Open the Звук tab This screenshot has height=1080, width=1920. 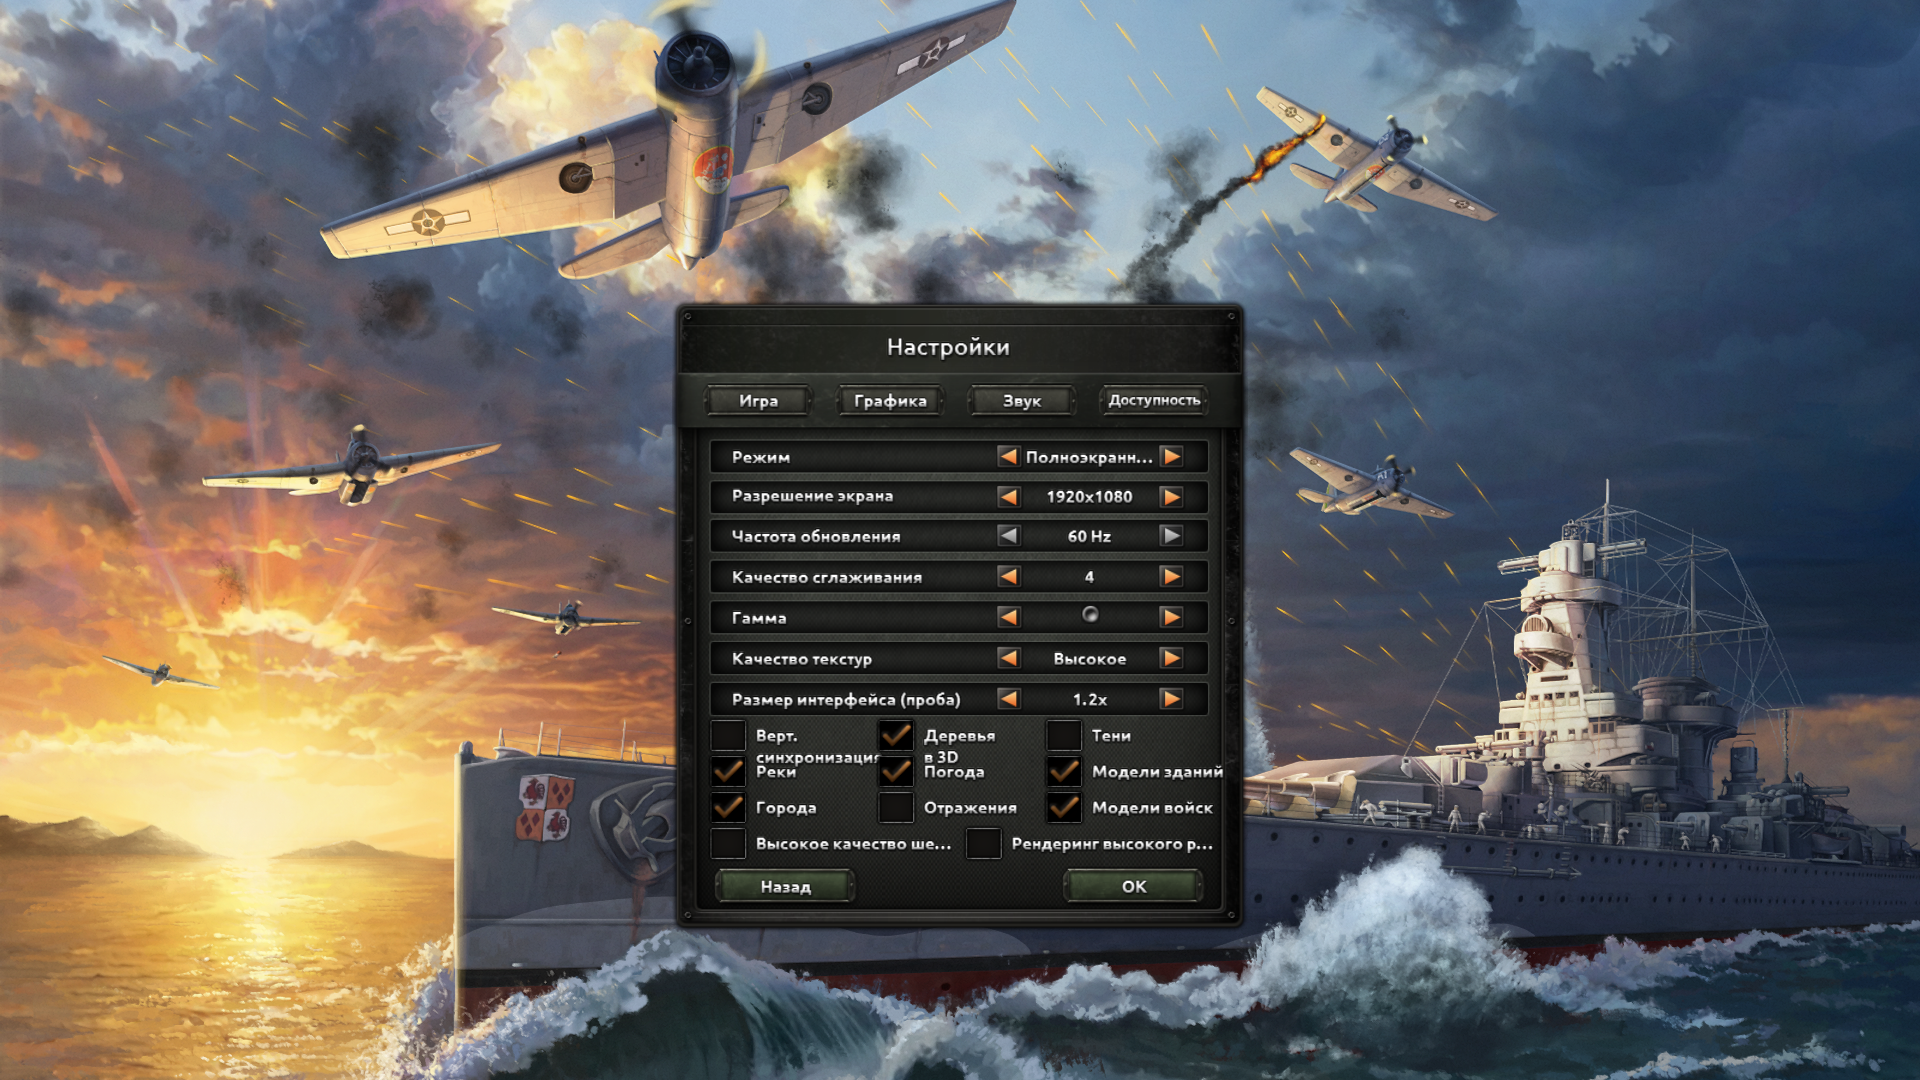coord(1022,401)
